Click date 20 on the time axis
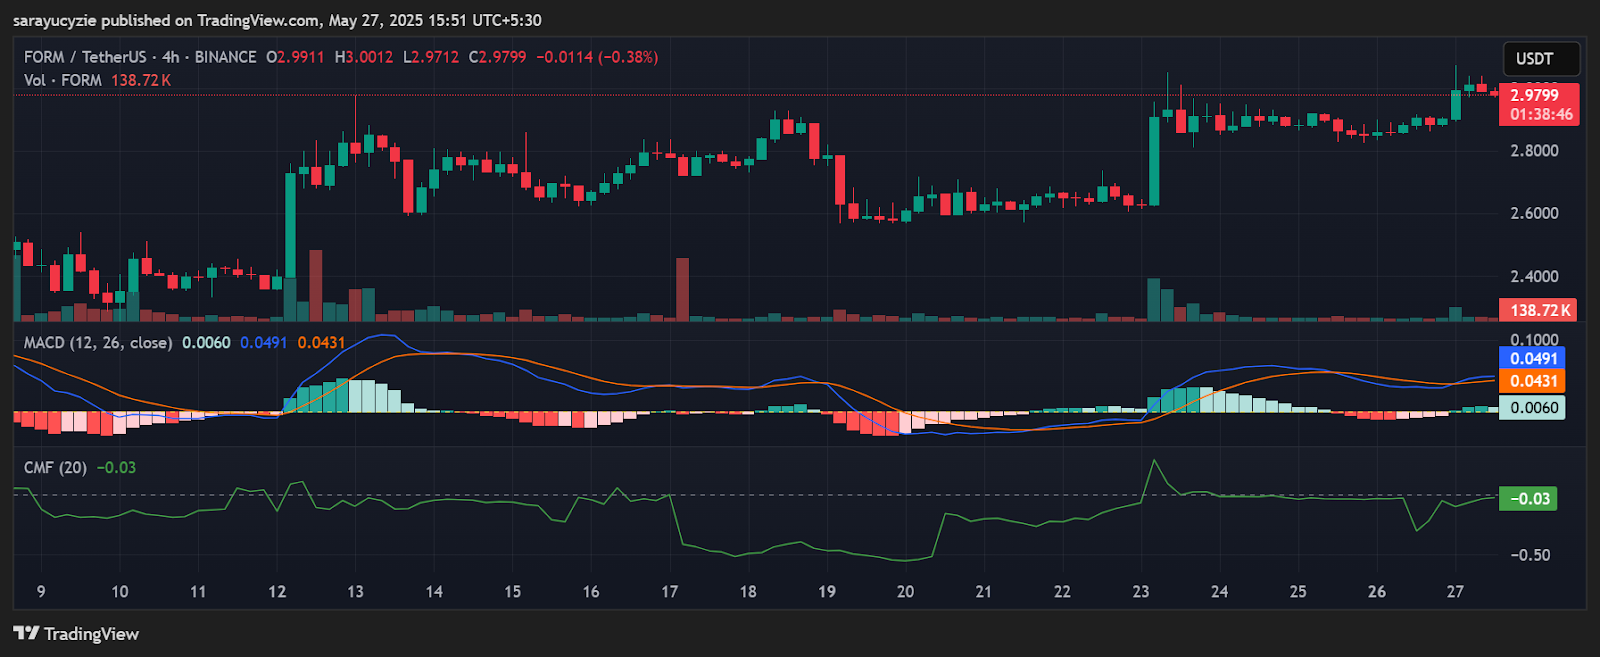The image size is (1600, 657). click(905, 591)
